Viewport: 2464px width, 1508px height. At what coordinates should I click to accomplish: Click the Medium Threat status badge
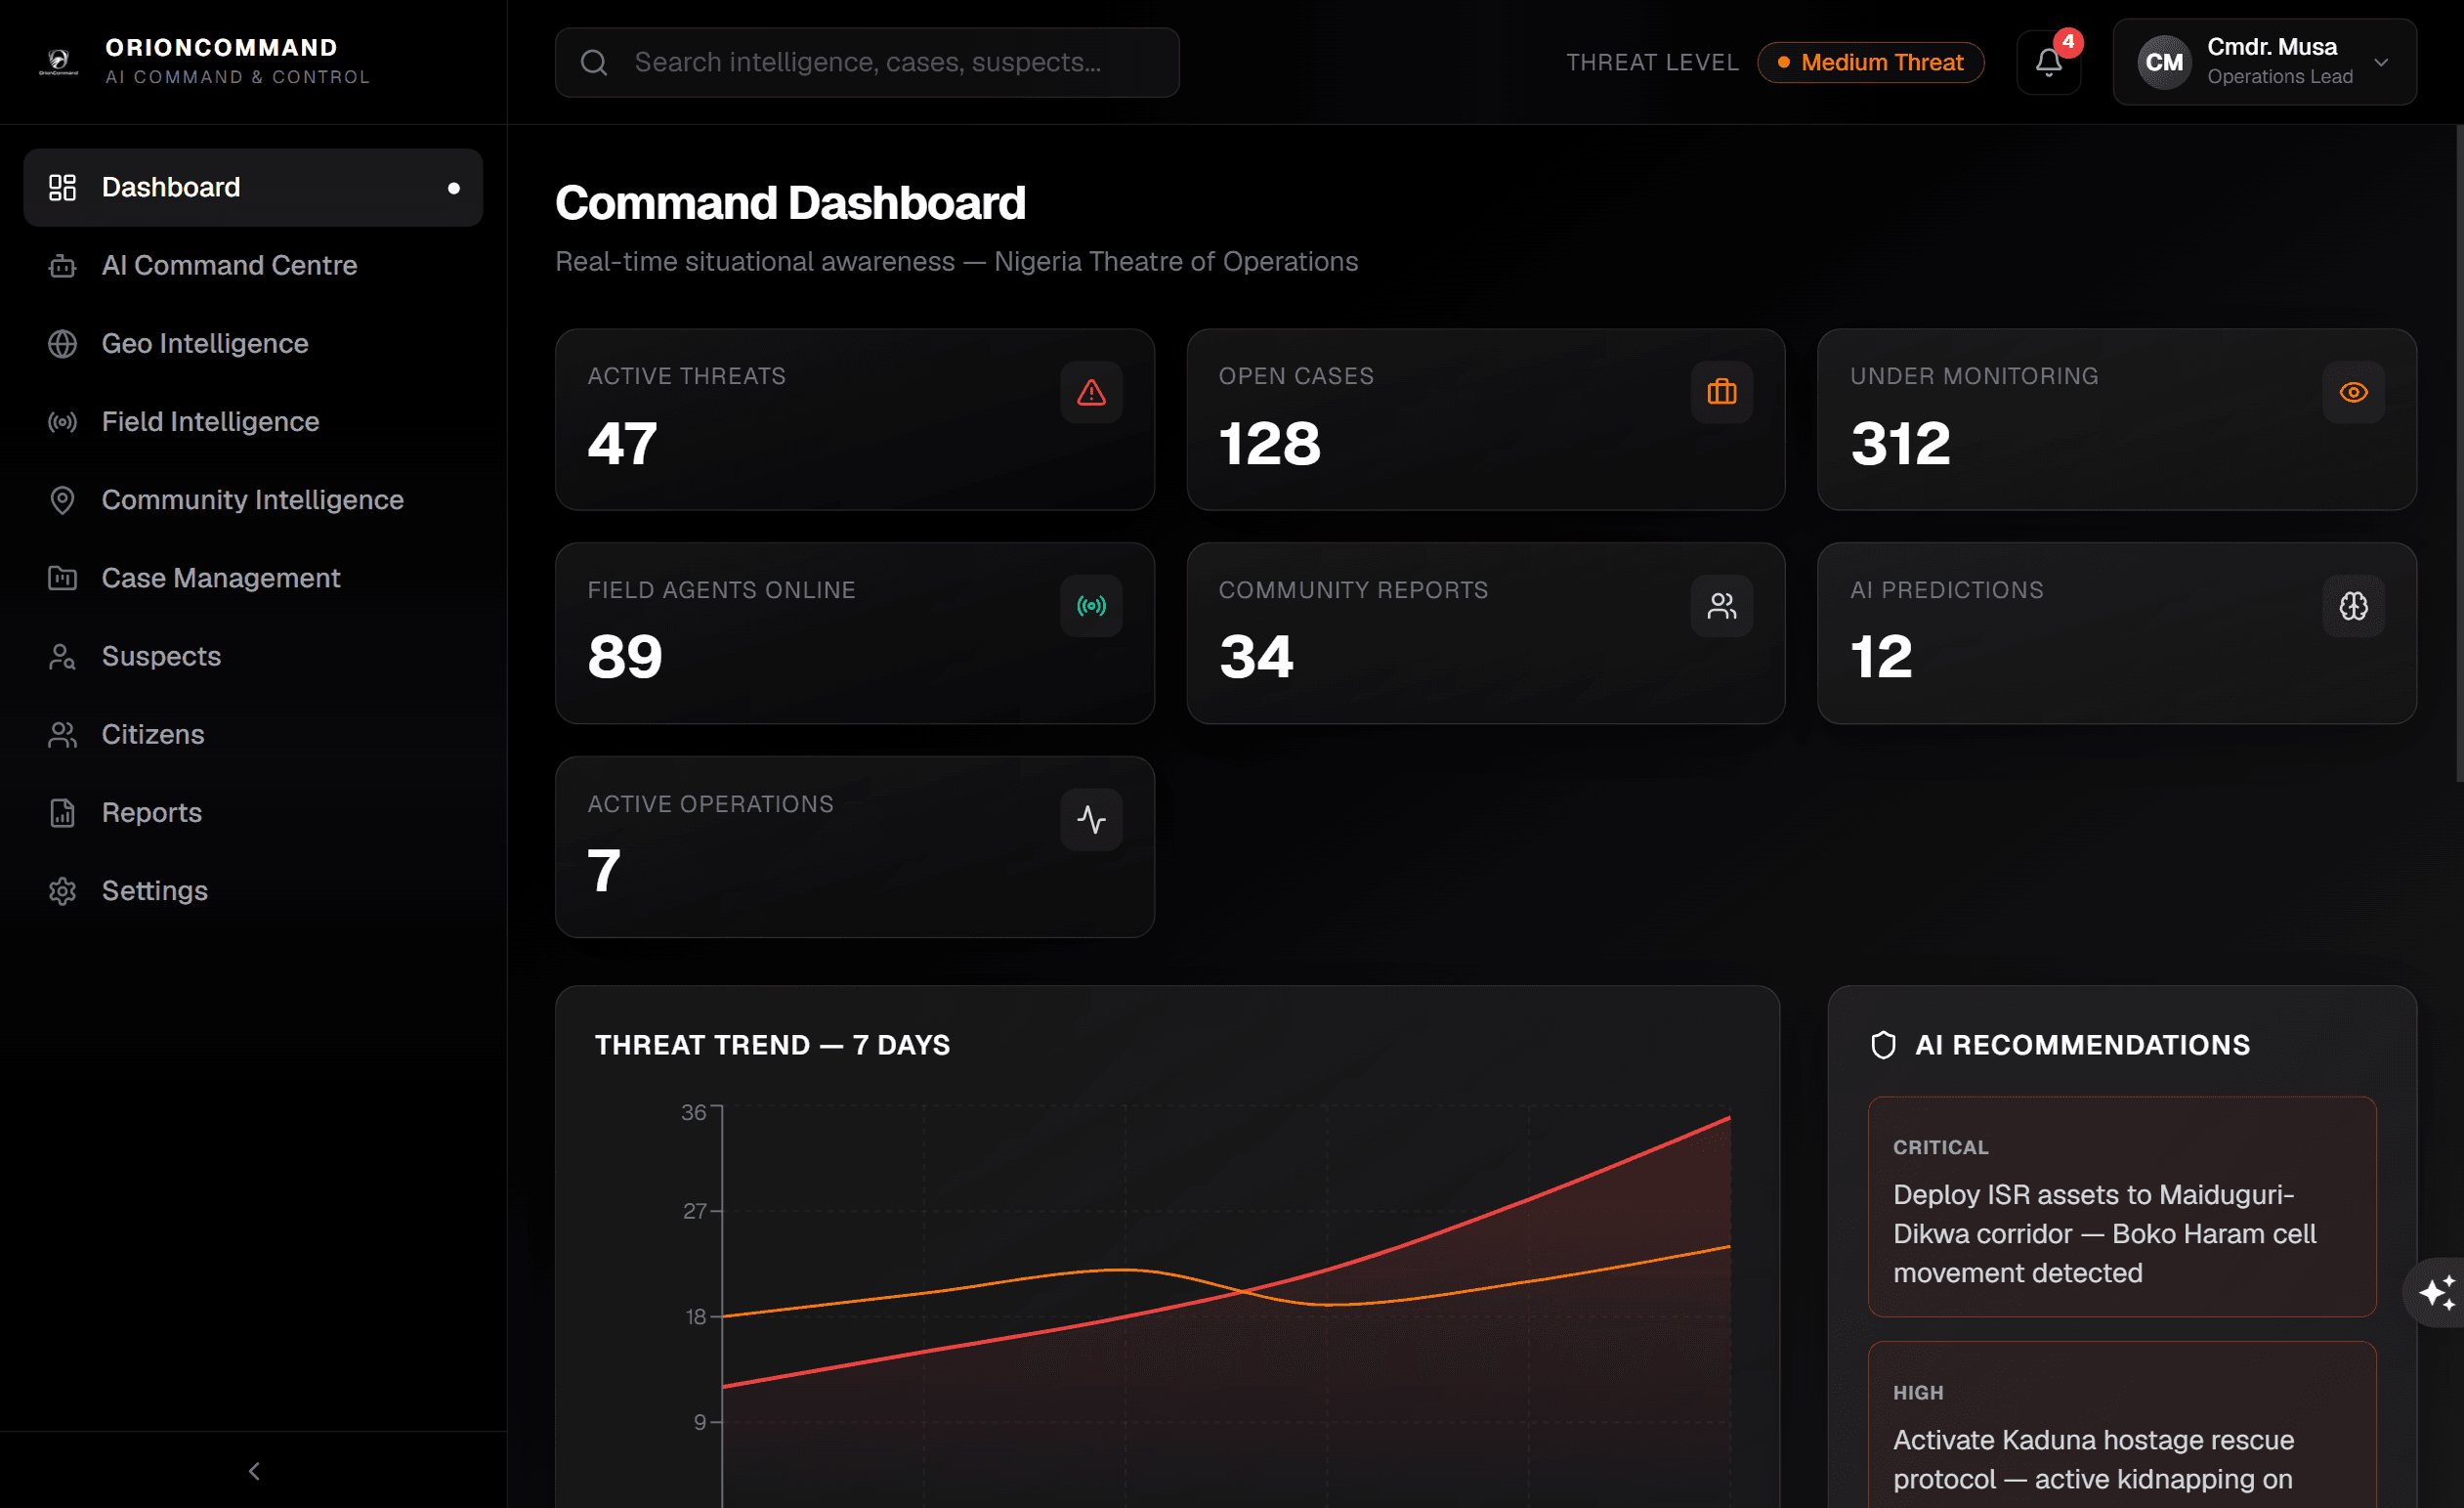coord(1870,62)
